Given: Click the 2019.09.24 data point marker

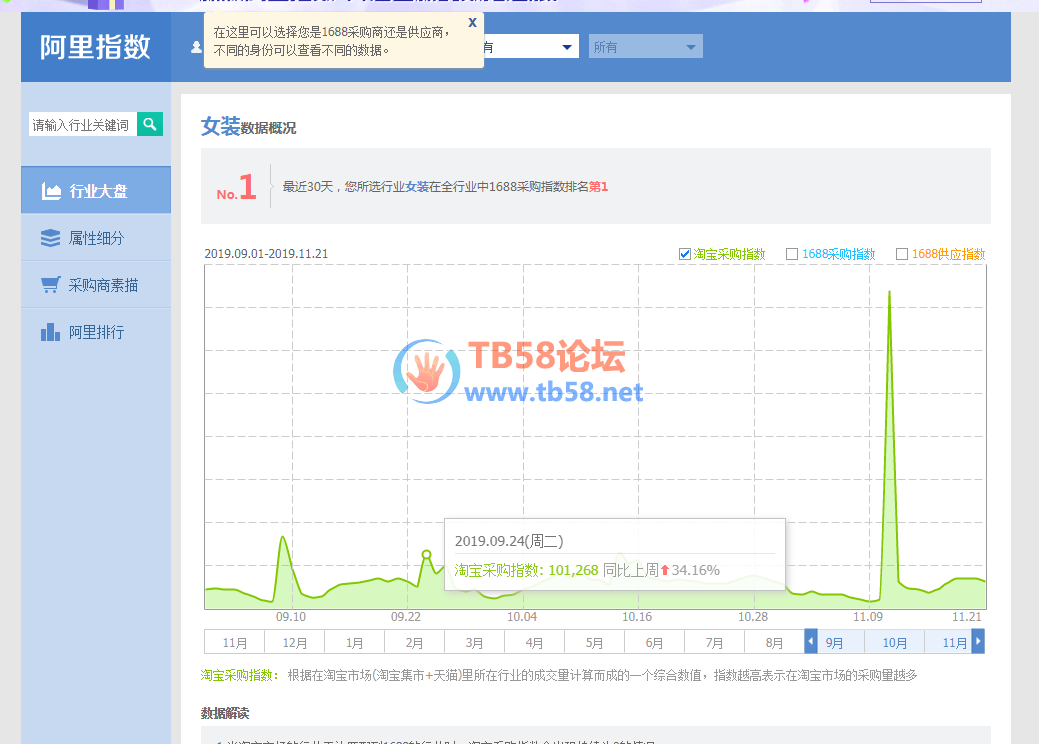Looking at the screenshot, I should coord(426,555).
